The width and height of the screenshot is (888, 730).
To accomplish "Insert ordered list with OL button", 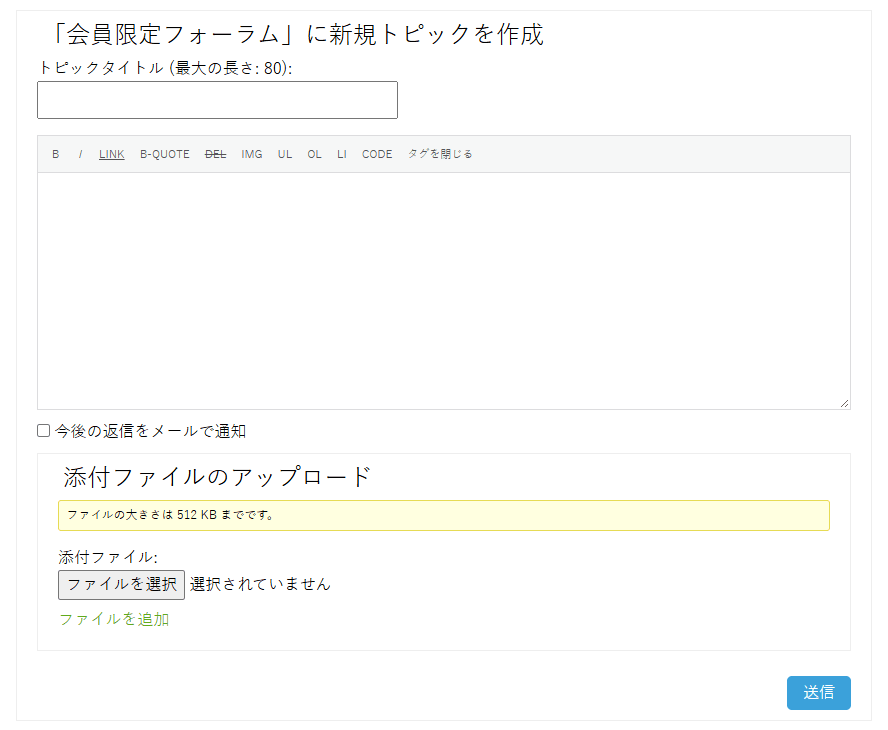I will pos(314,154).
